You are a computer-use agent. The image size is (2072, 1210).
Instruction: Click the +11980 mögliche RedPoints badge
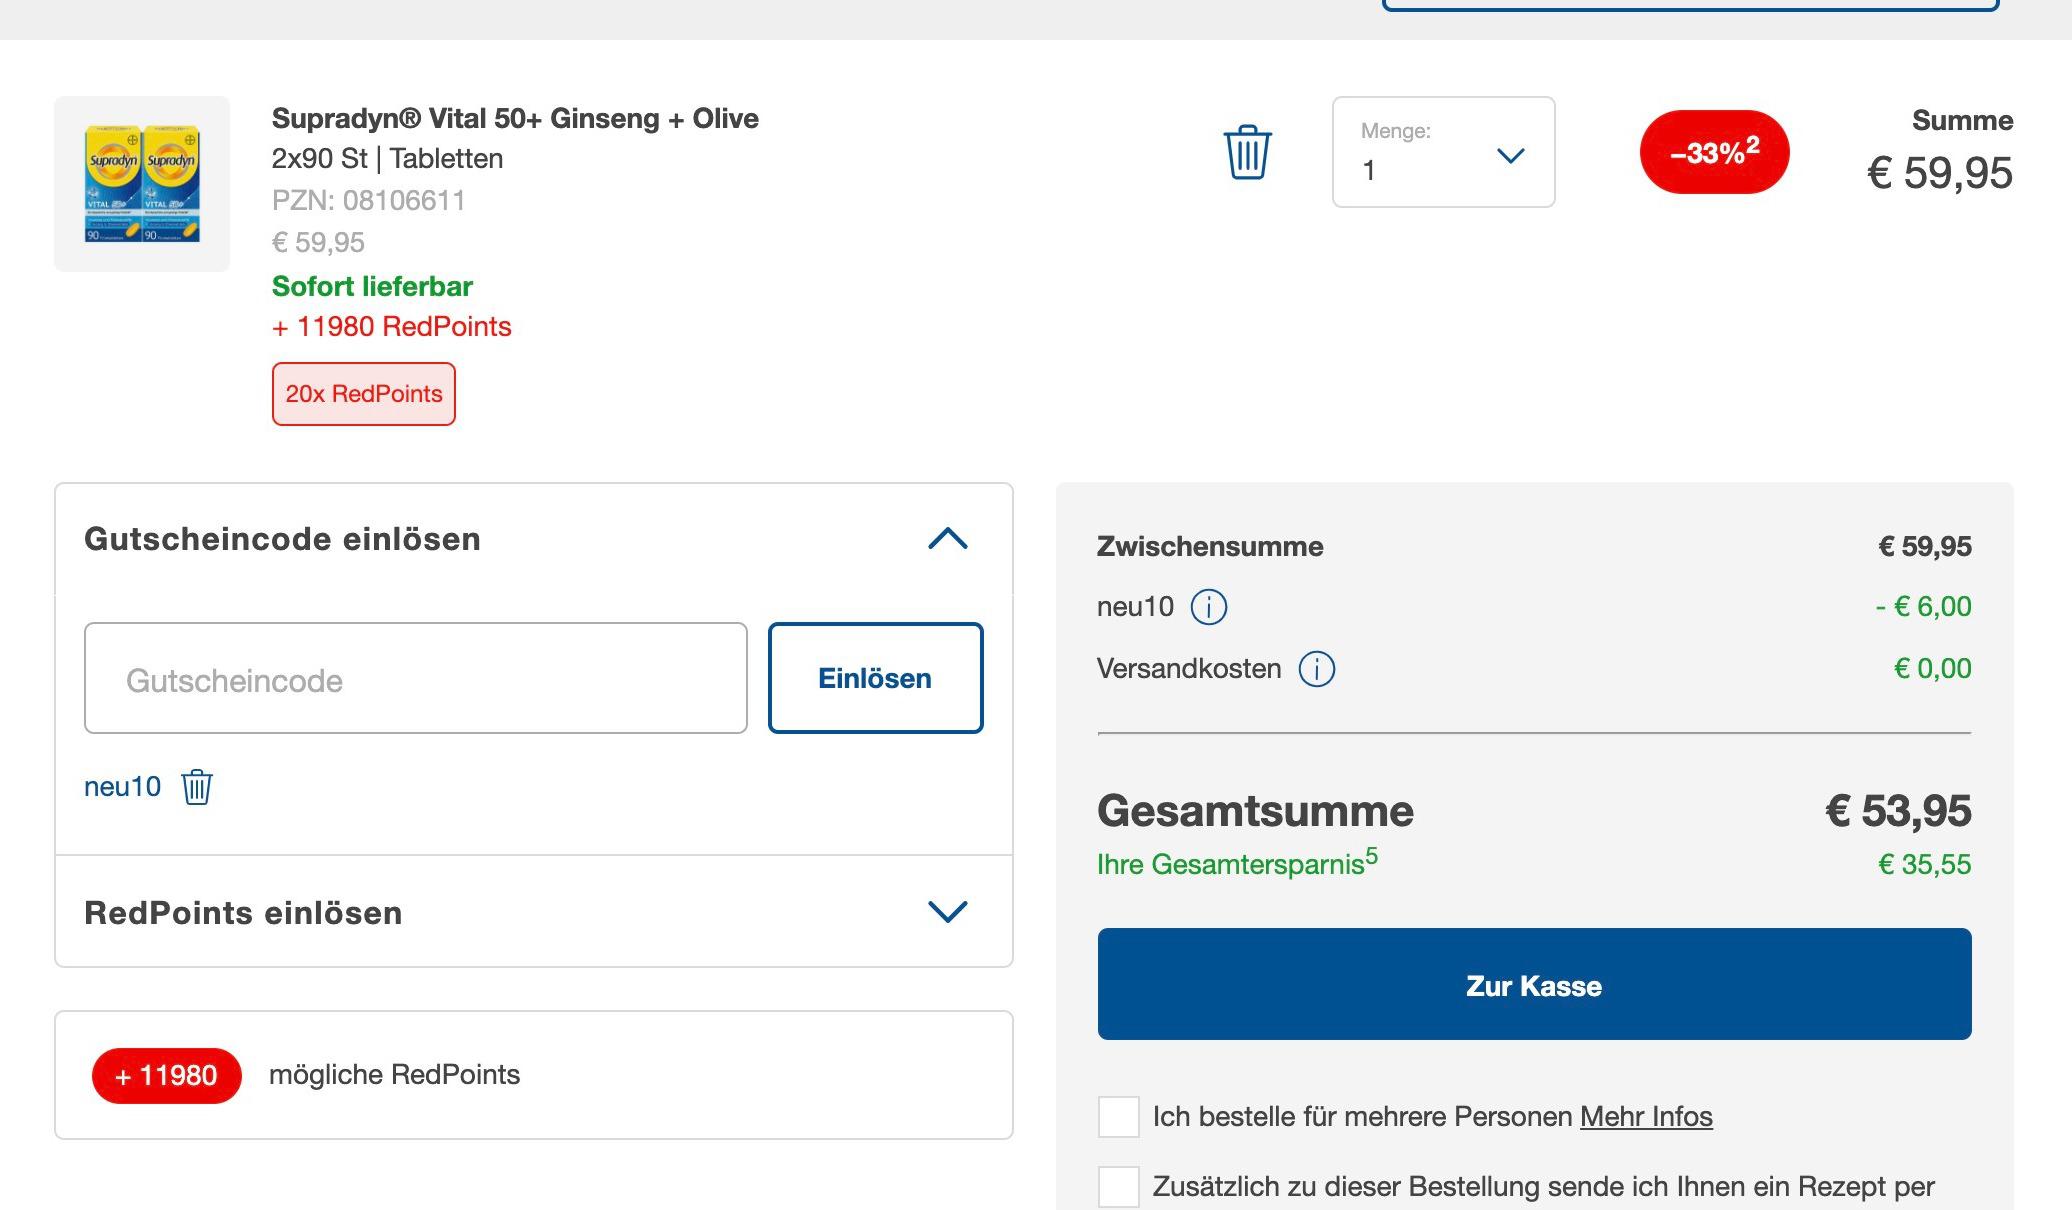(167, 1076)
